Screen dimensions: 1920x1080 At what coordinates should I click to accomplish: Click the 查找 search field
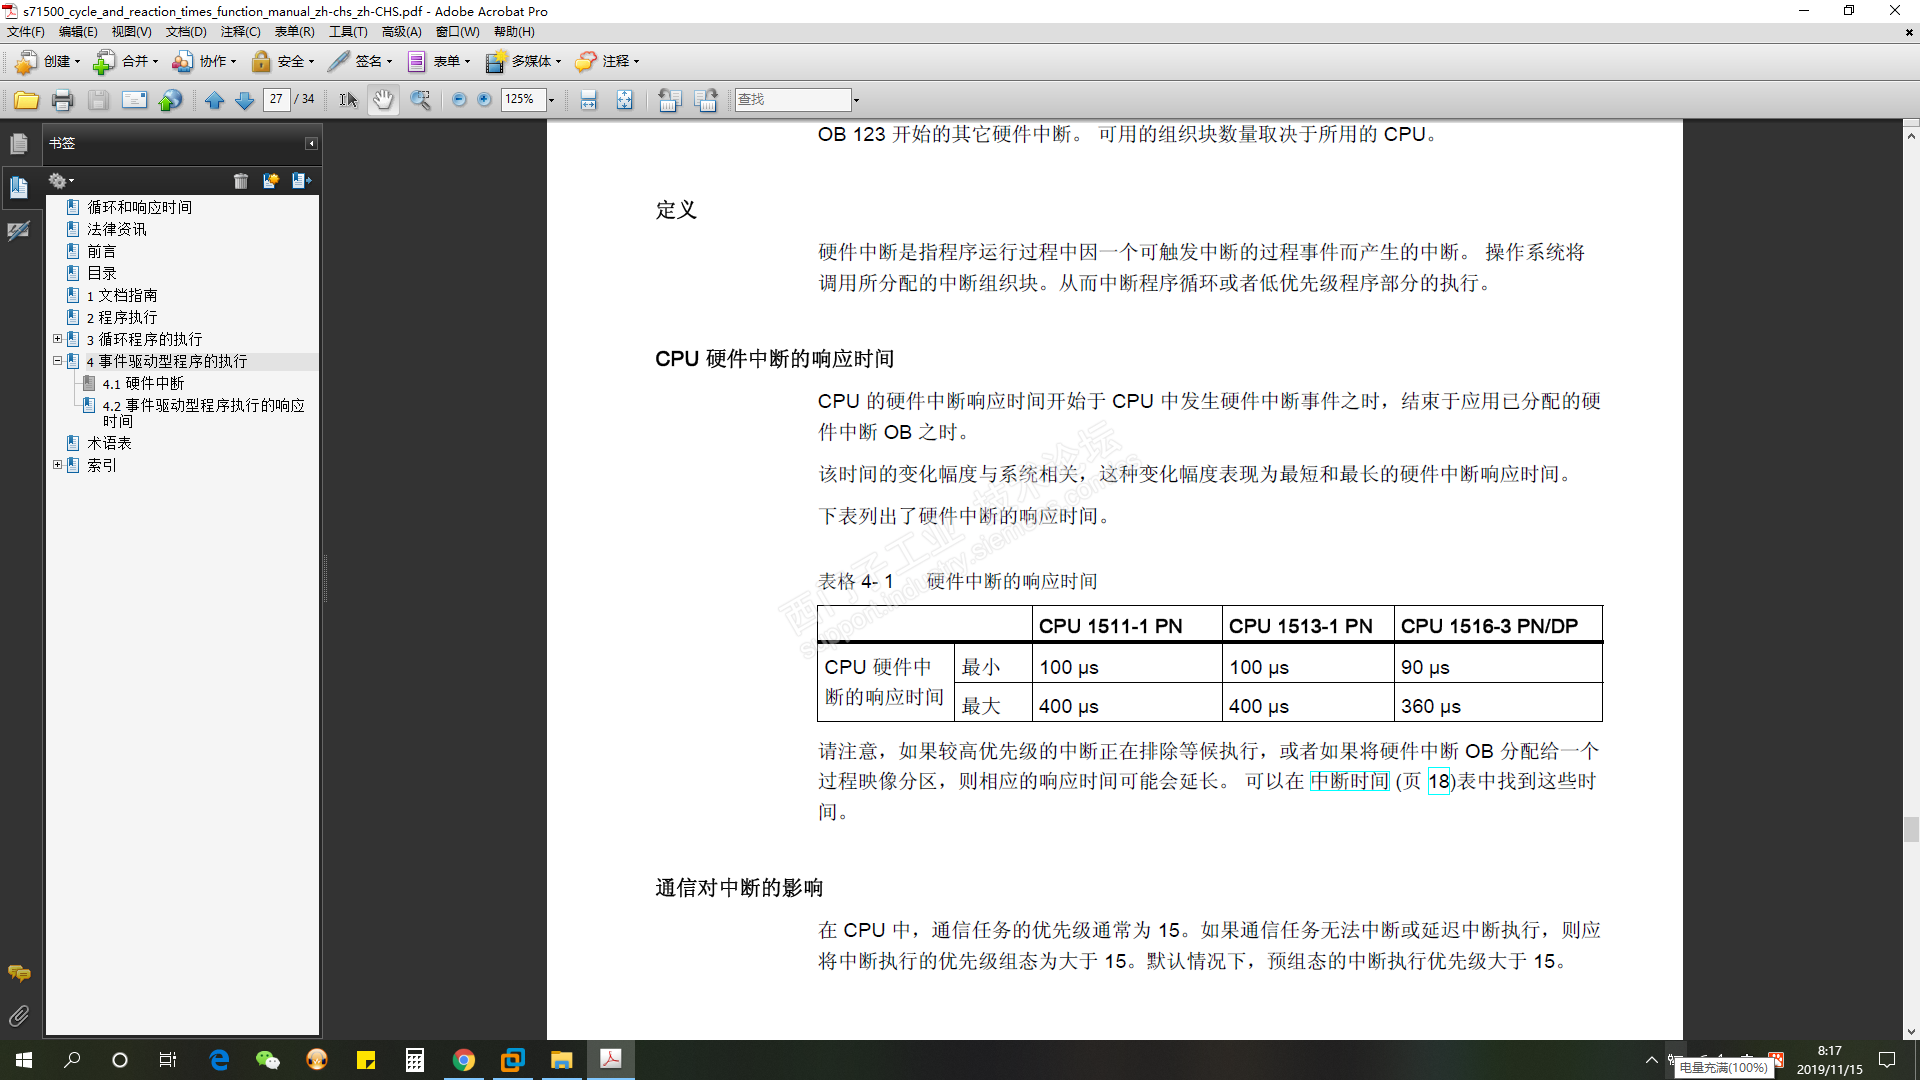point(792,100)
